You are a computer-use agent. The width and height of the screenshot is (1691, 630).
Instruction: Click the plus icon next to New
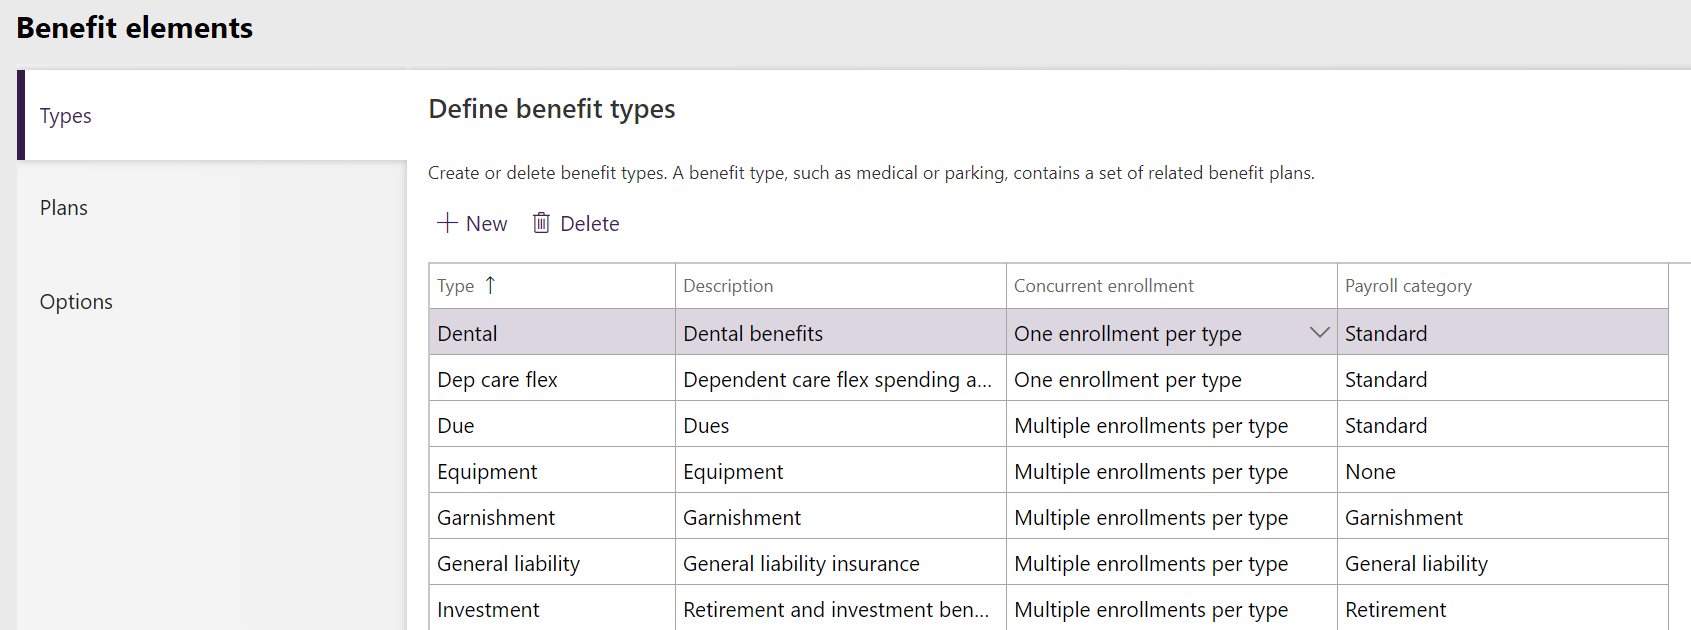[x=446, y=223]
